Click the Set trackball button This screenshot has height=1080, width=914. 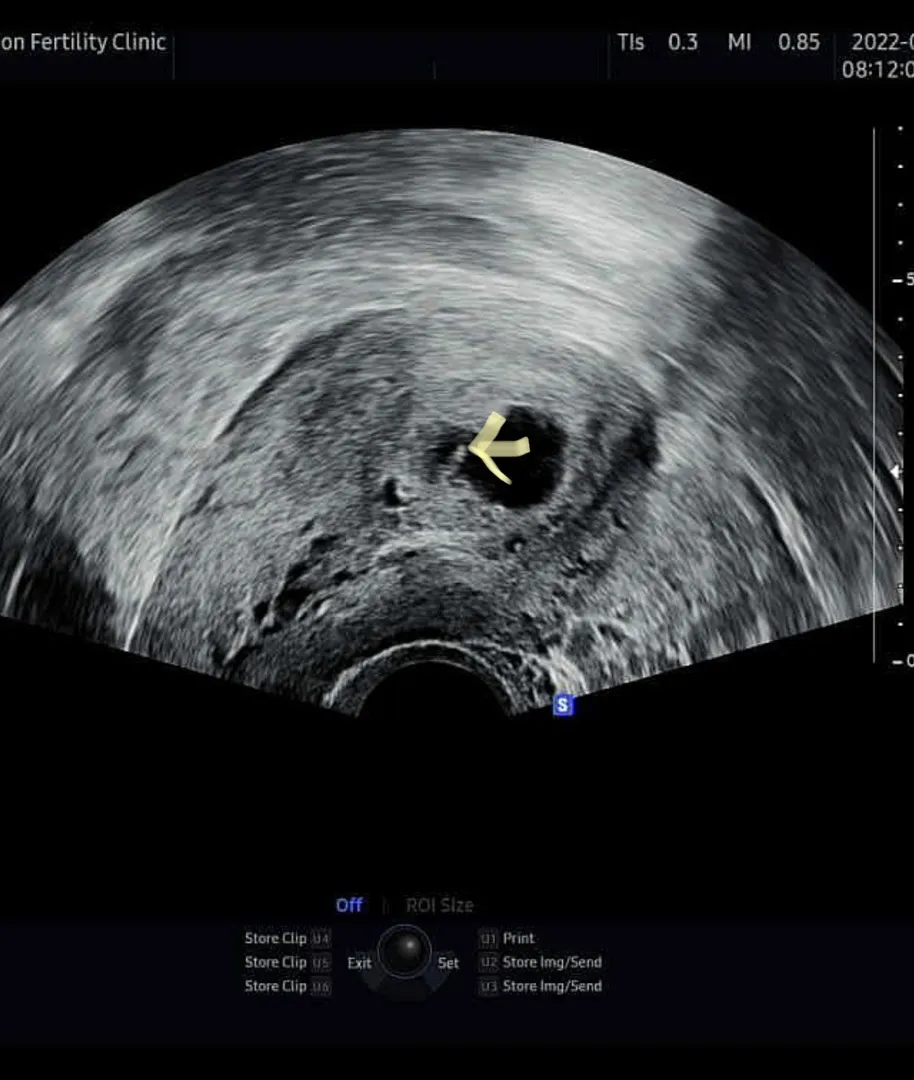tap(448, 963)
